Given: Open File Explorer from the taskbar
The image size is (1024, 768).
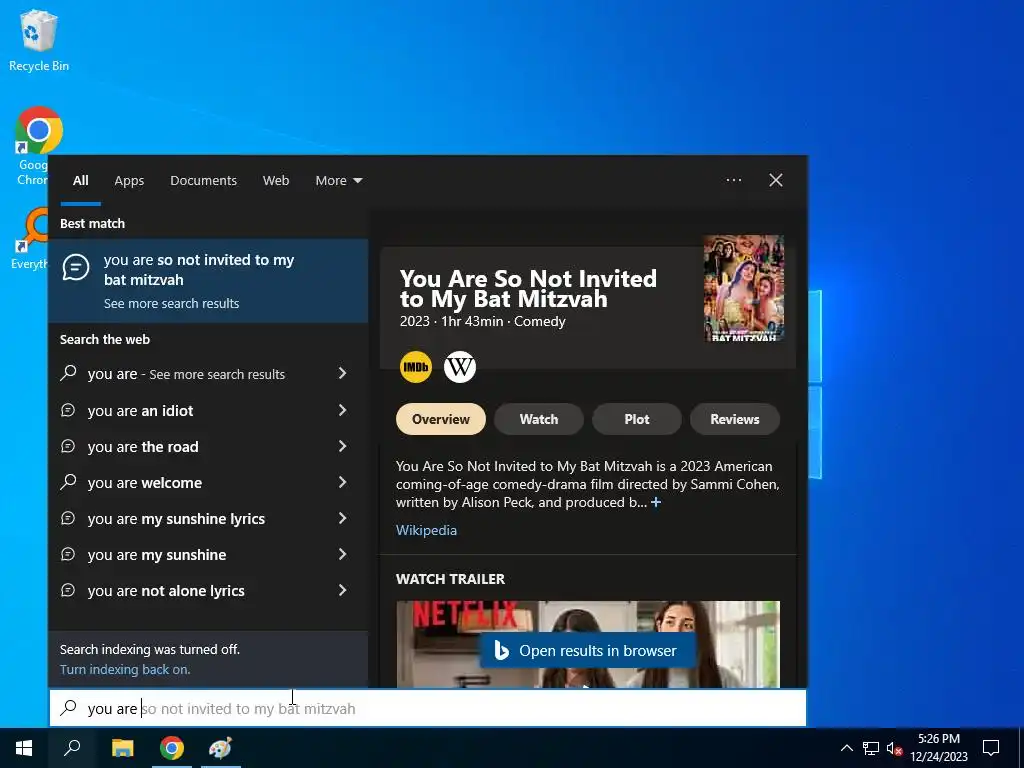Looking at the screenshot, I should click(x=122, y=748).
